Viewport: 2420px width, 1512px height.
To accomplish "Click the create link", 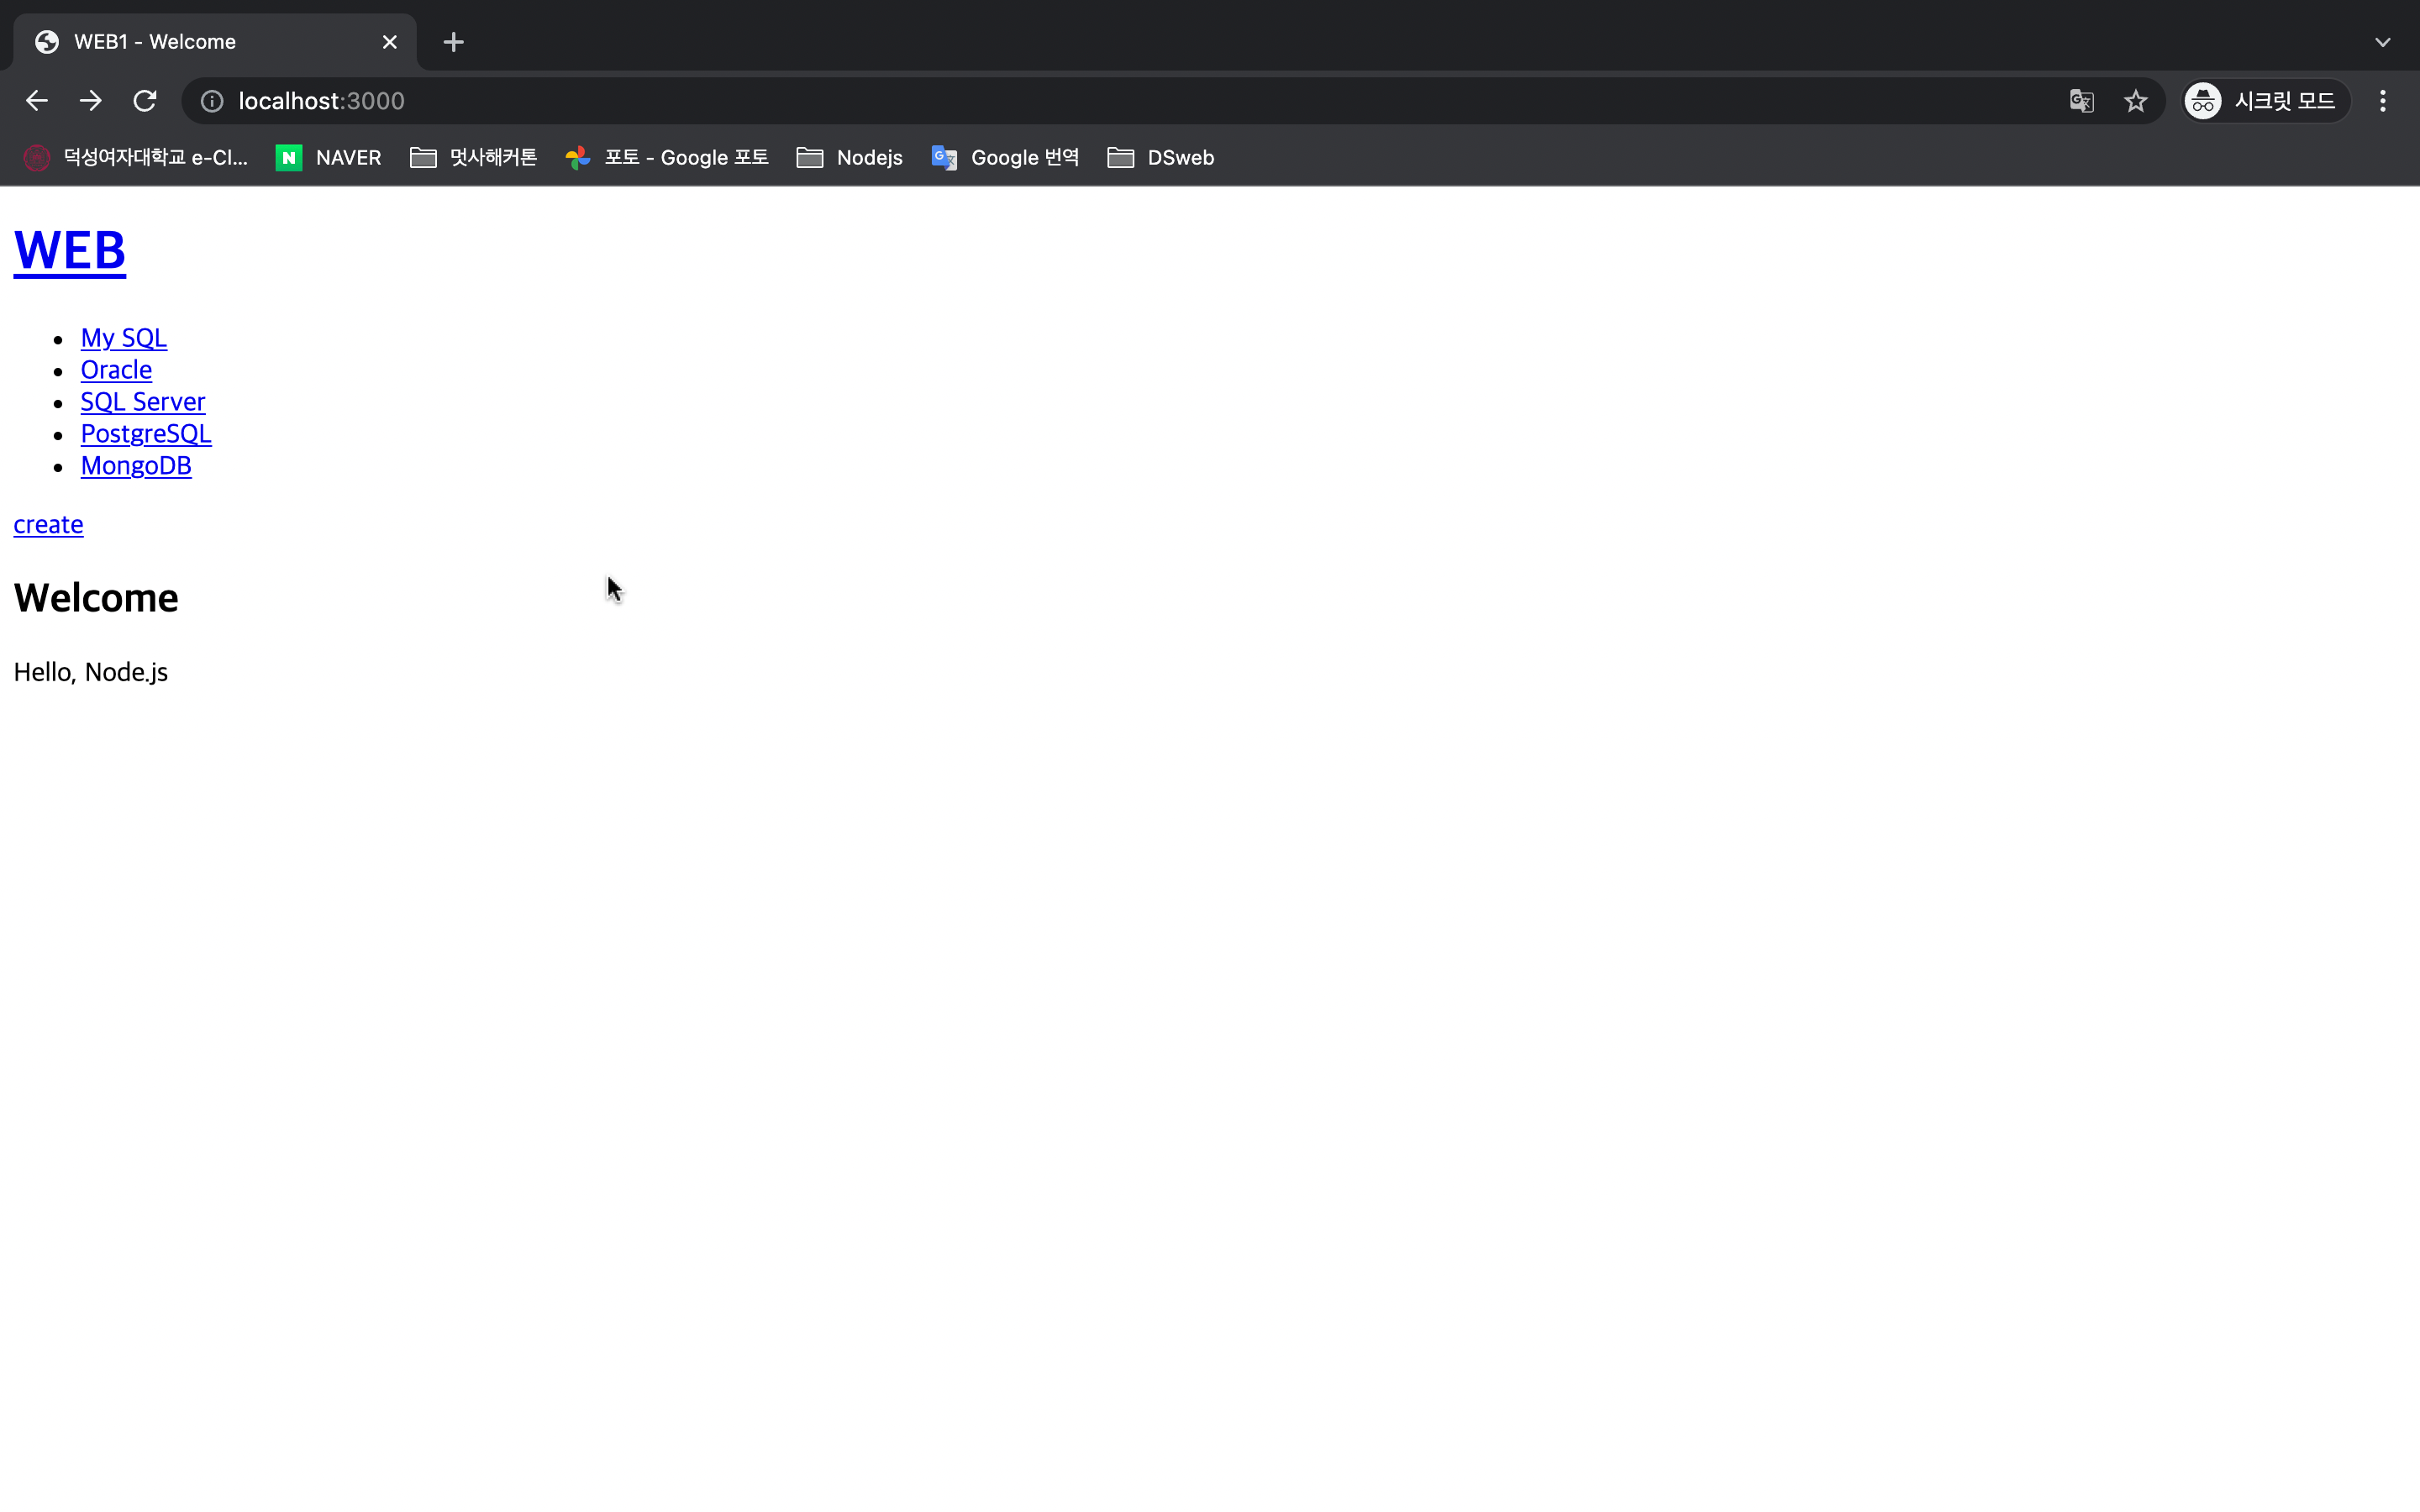I will 48,524.
